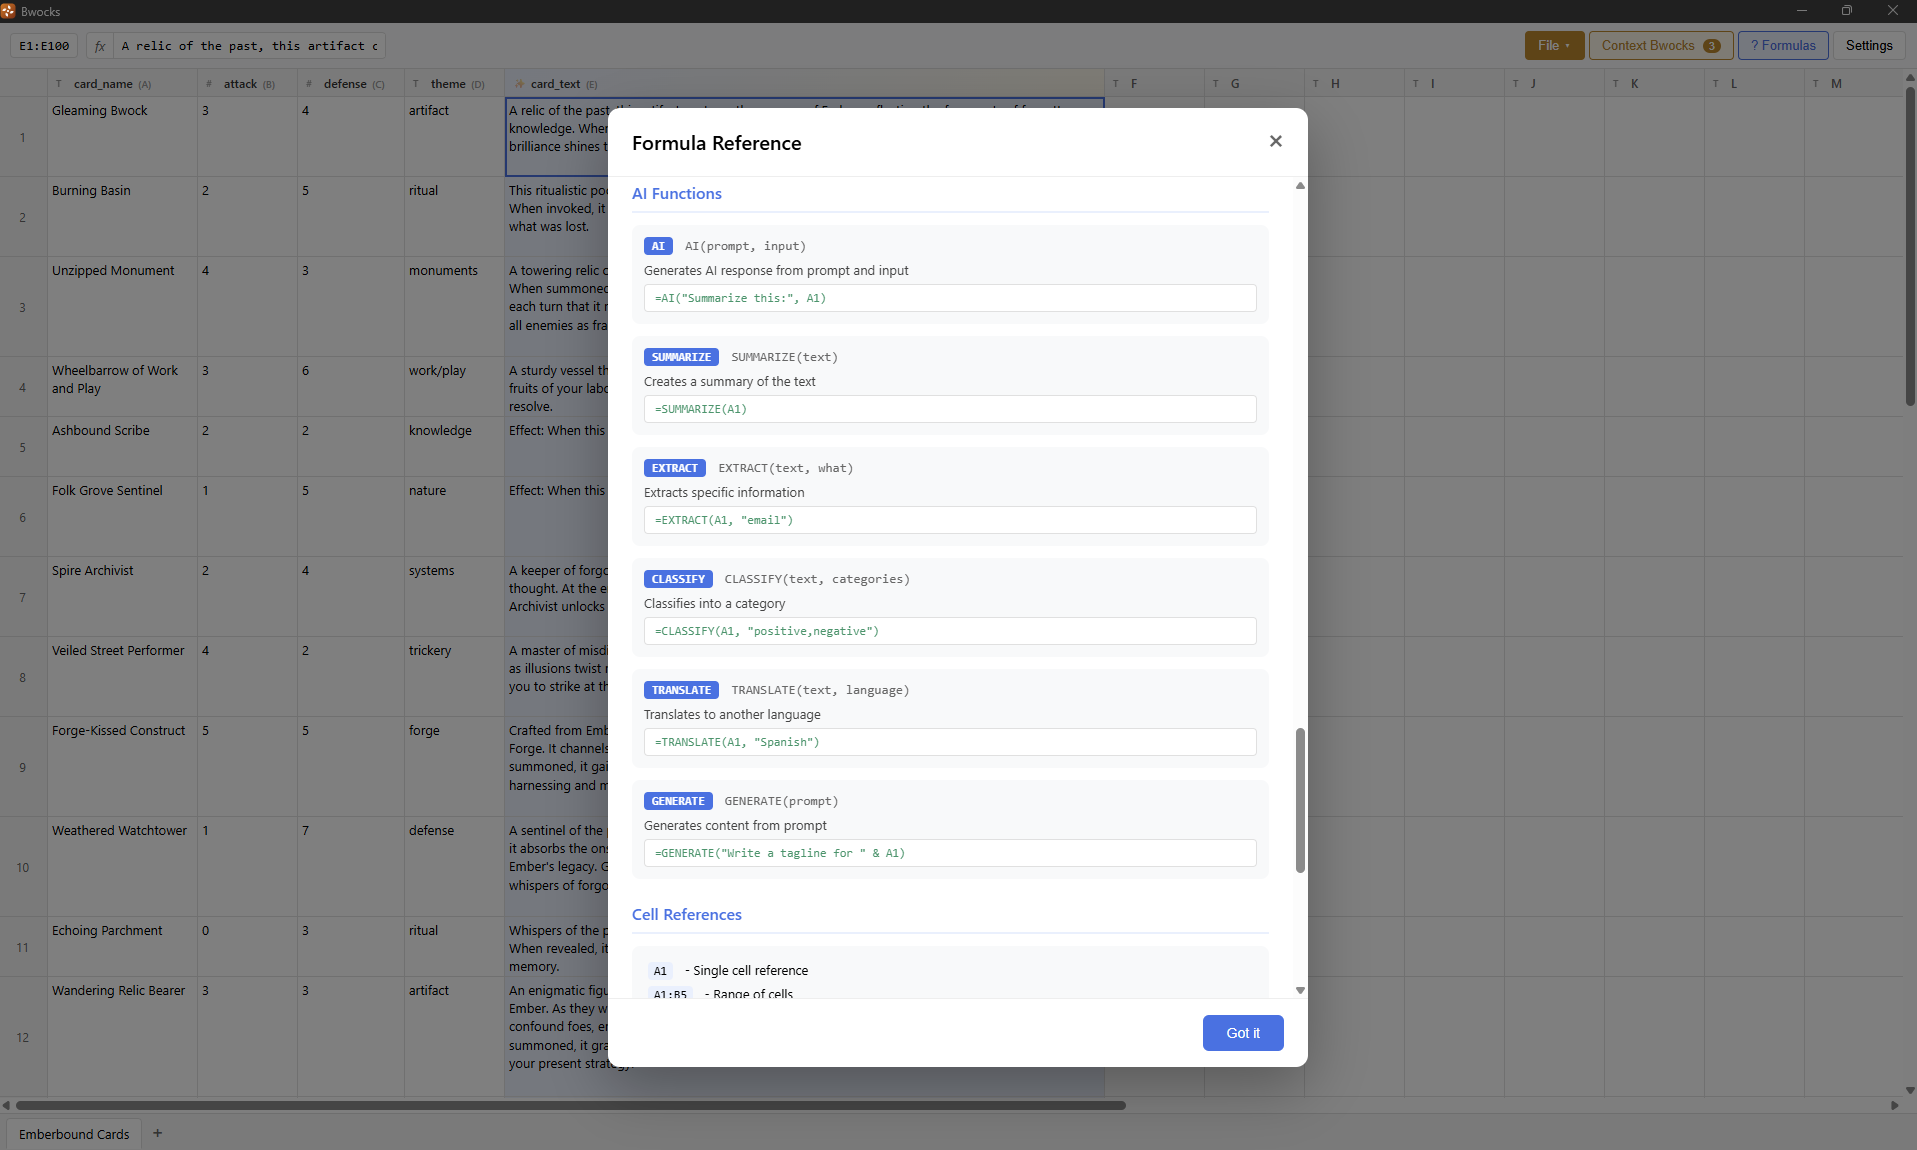Viewport: 1917px width, 1150px height.
Task: Open the Context Bwocks panel
Action: coord(1659,46)
